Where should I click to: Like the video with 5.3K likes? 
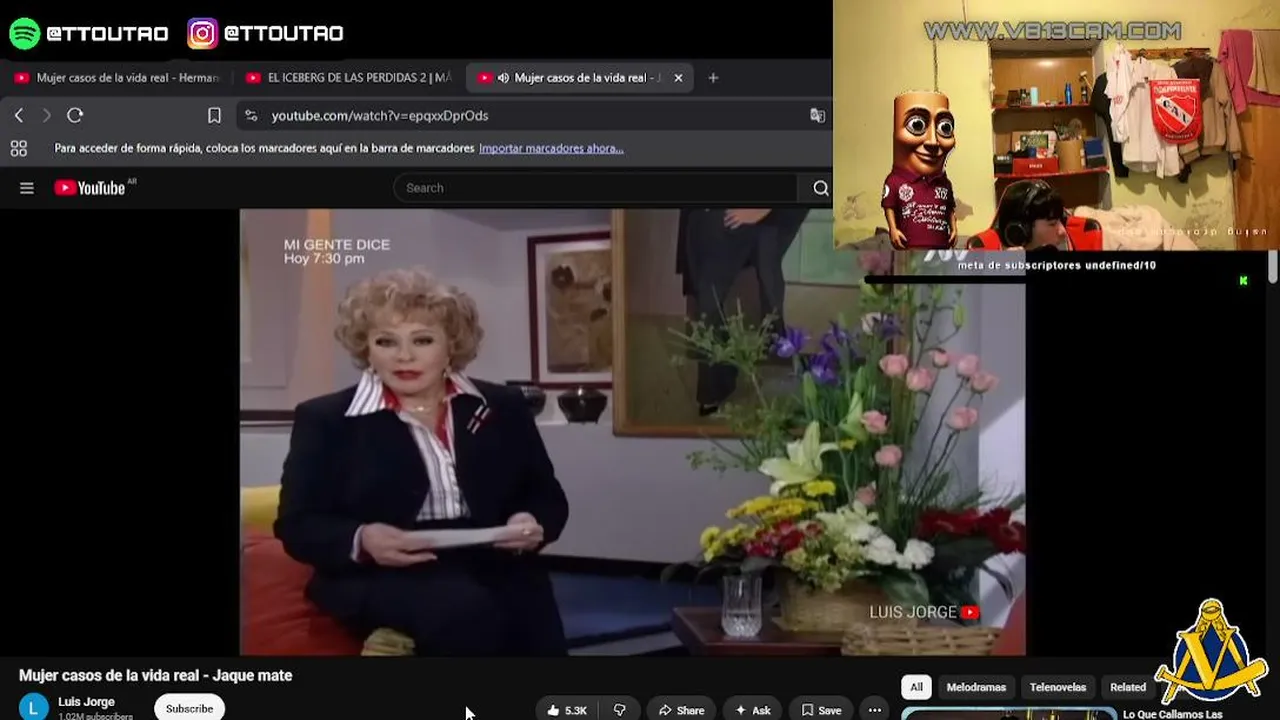(567, 710)
